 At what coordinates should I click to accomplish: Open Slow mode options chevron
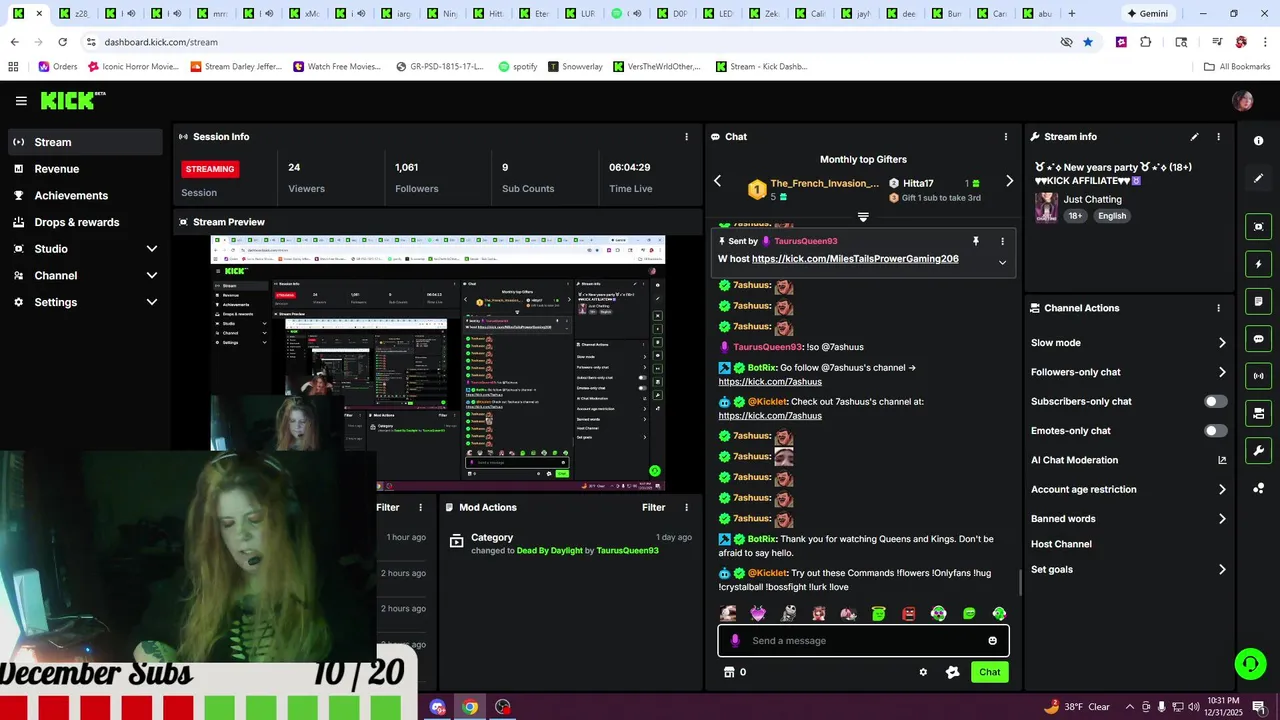point(1222,343)
